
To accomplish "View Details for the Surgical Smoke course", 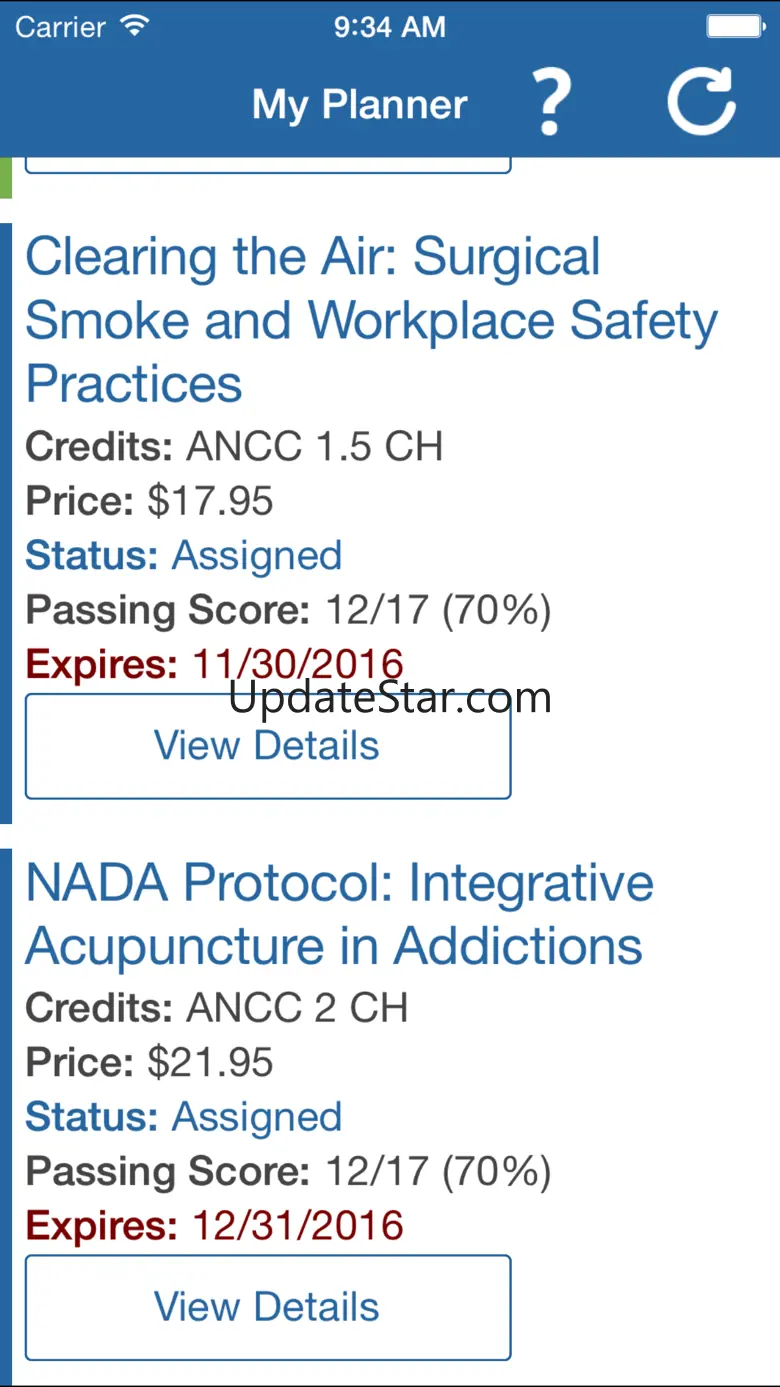I will [x=267, y=746].
